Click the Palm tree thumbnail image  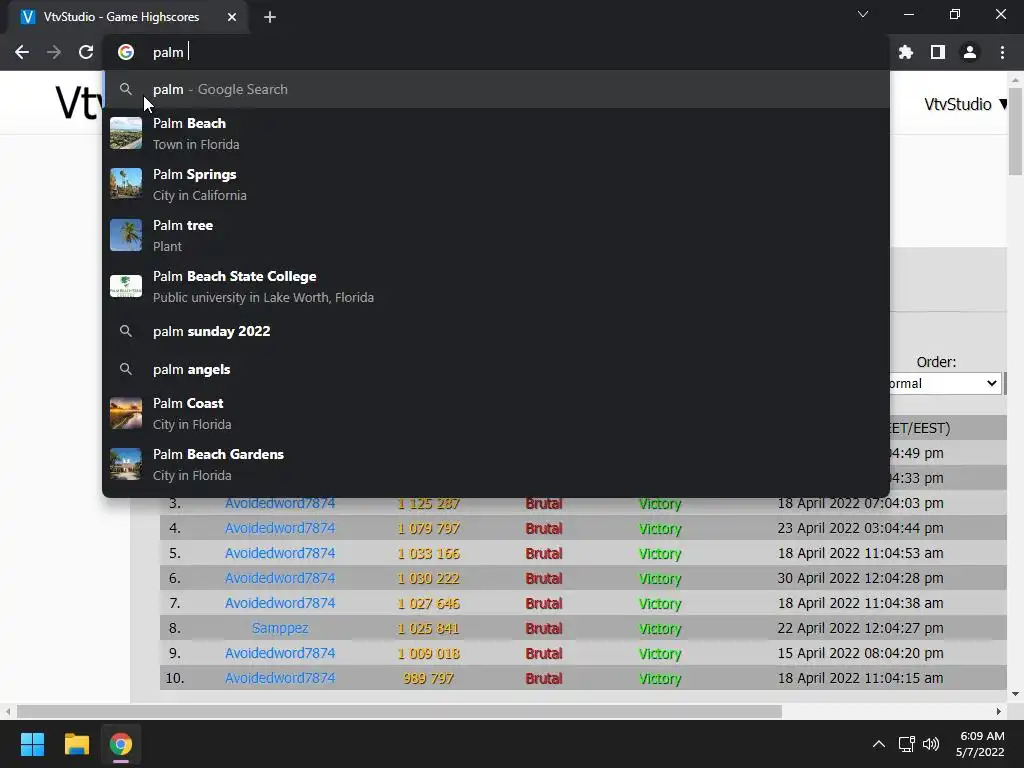tap(126, 235)
